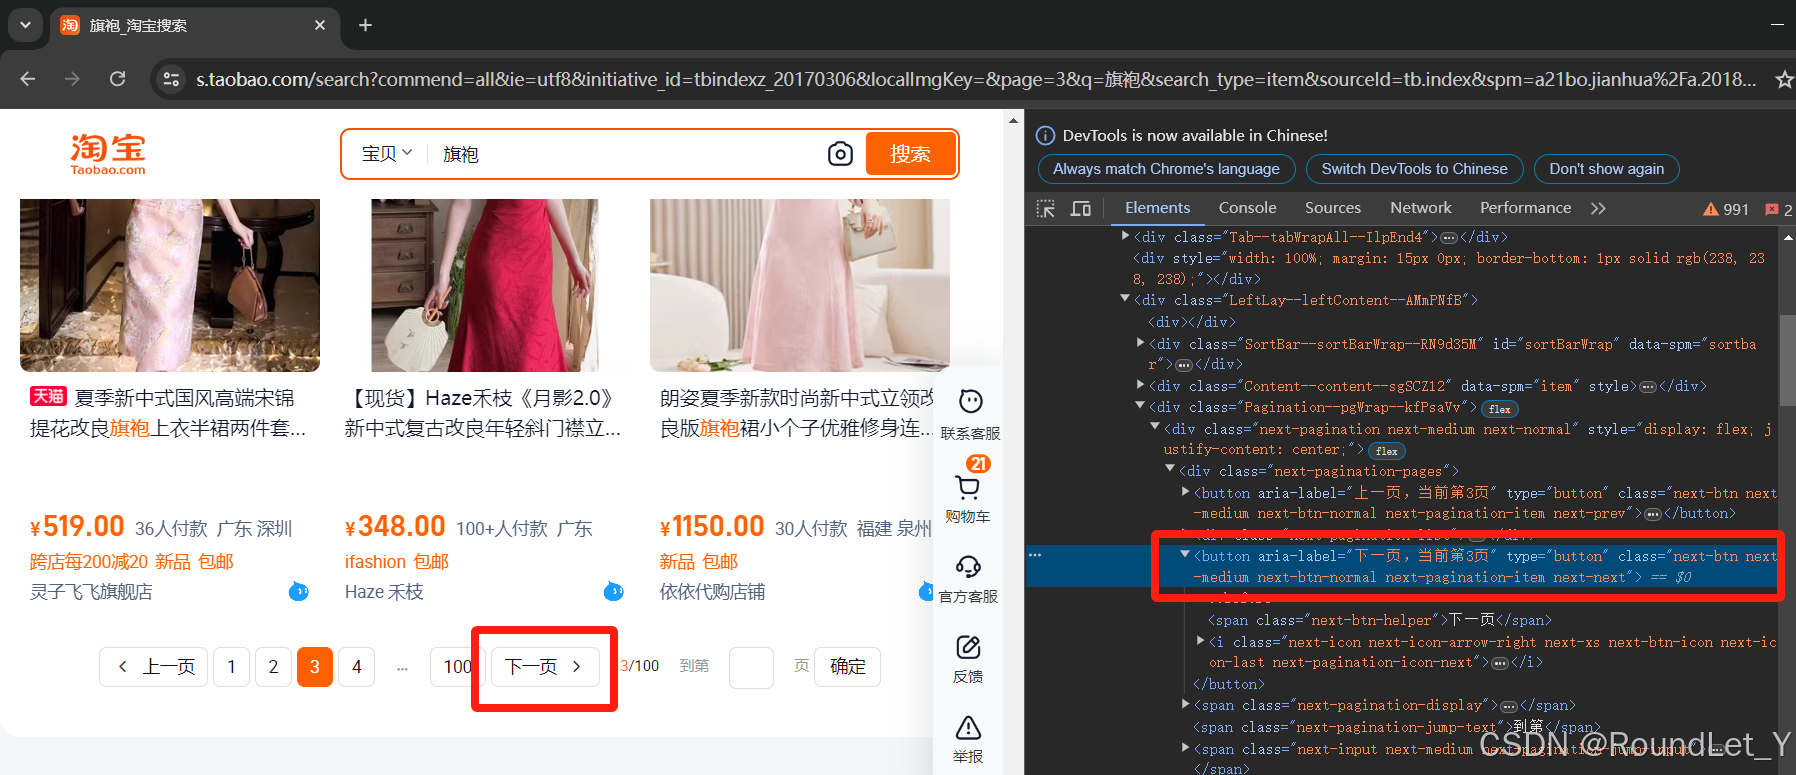Viewport: 1796px width, 775px height.
Task: Click the browser forward arrow
Action: [x=72, y=79]
